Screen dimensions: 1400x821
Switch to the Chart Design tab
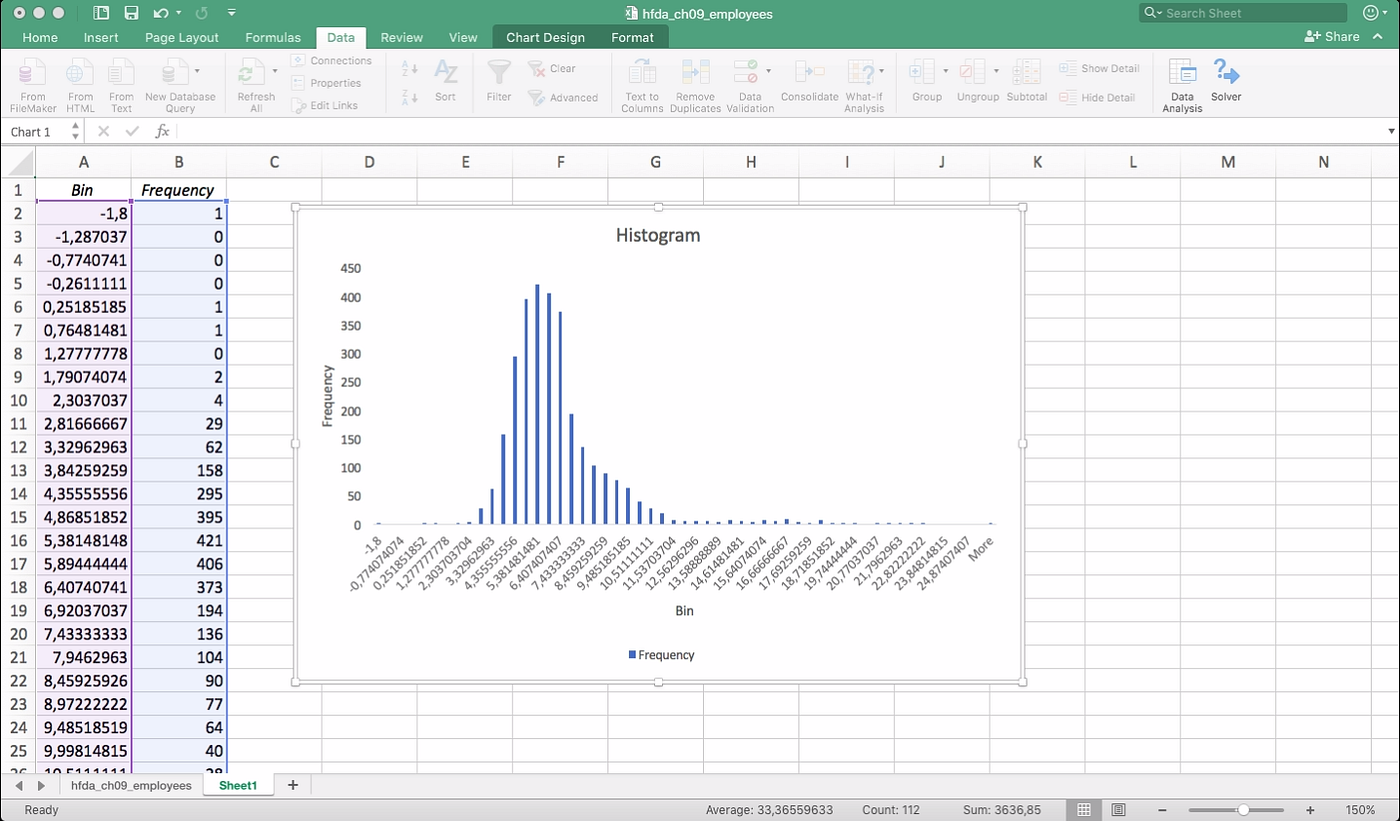tap(545, 37)
